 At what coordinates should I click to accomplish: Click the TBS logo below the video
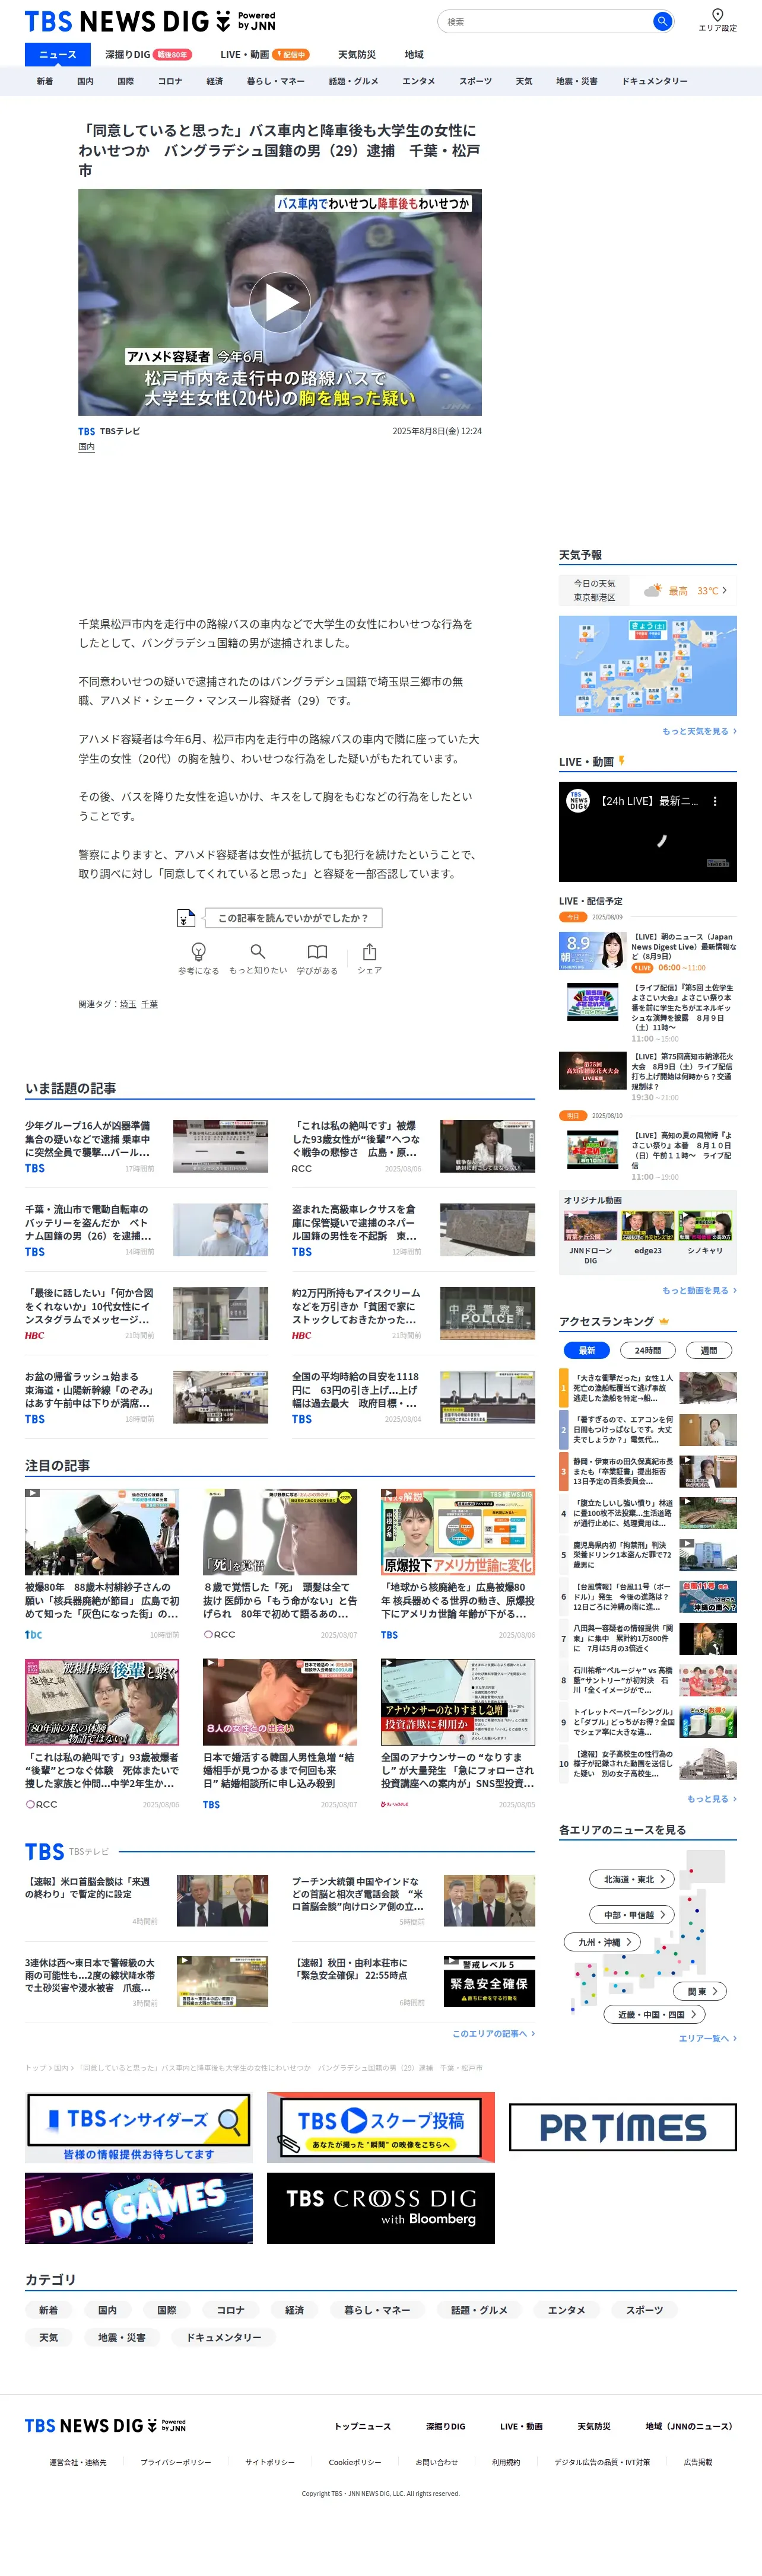click(87, 431)
